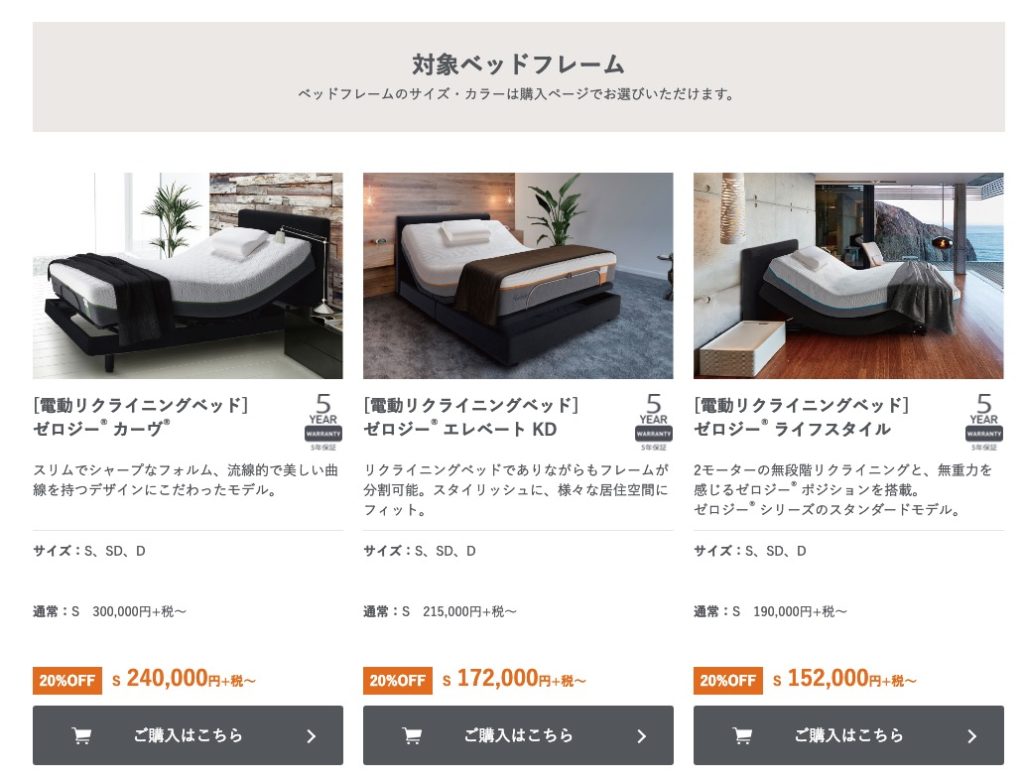Viewport: 1024px width, 782px height.
Task: Open the Lifestyle bed photo
Action: tap(848, 276)
